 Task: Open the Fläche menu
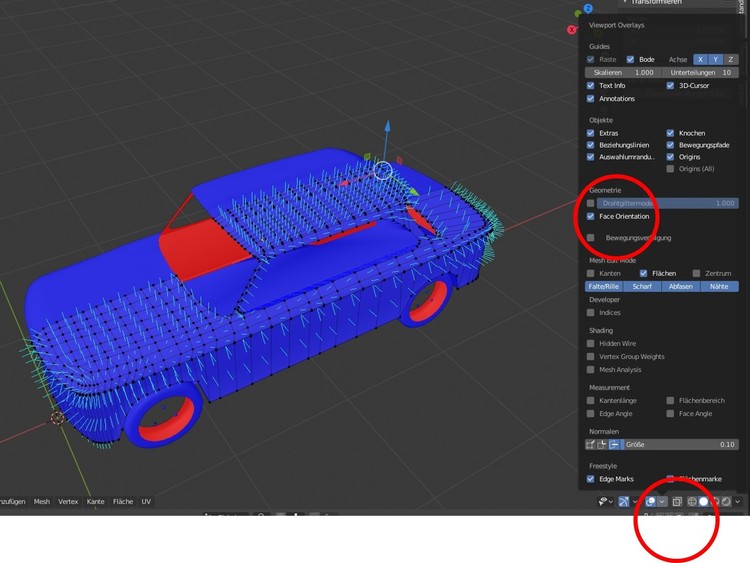click(x=123, y=501)
